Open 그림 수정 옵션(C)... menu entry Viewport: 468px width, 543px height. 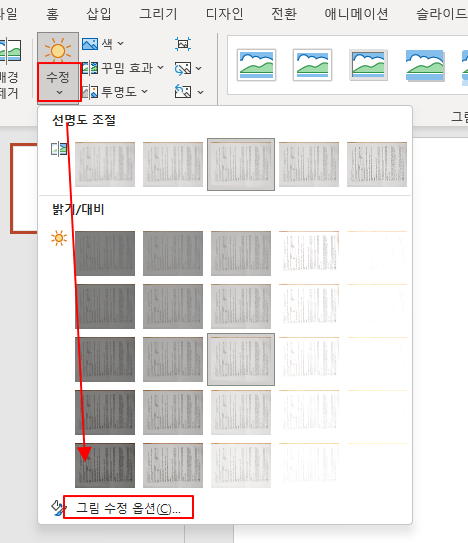click(128, 508)
